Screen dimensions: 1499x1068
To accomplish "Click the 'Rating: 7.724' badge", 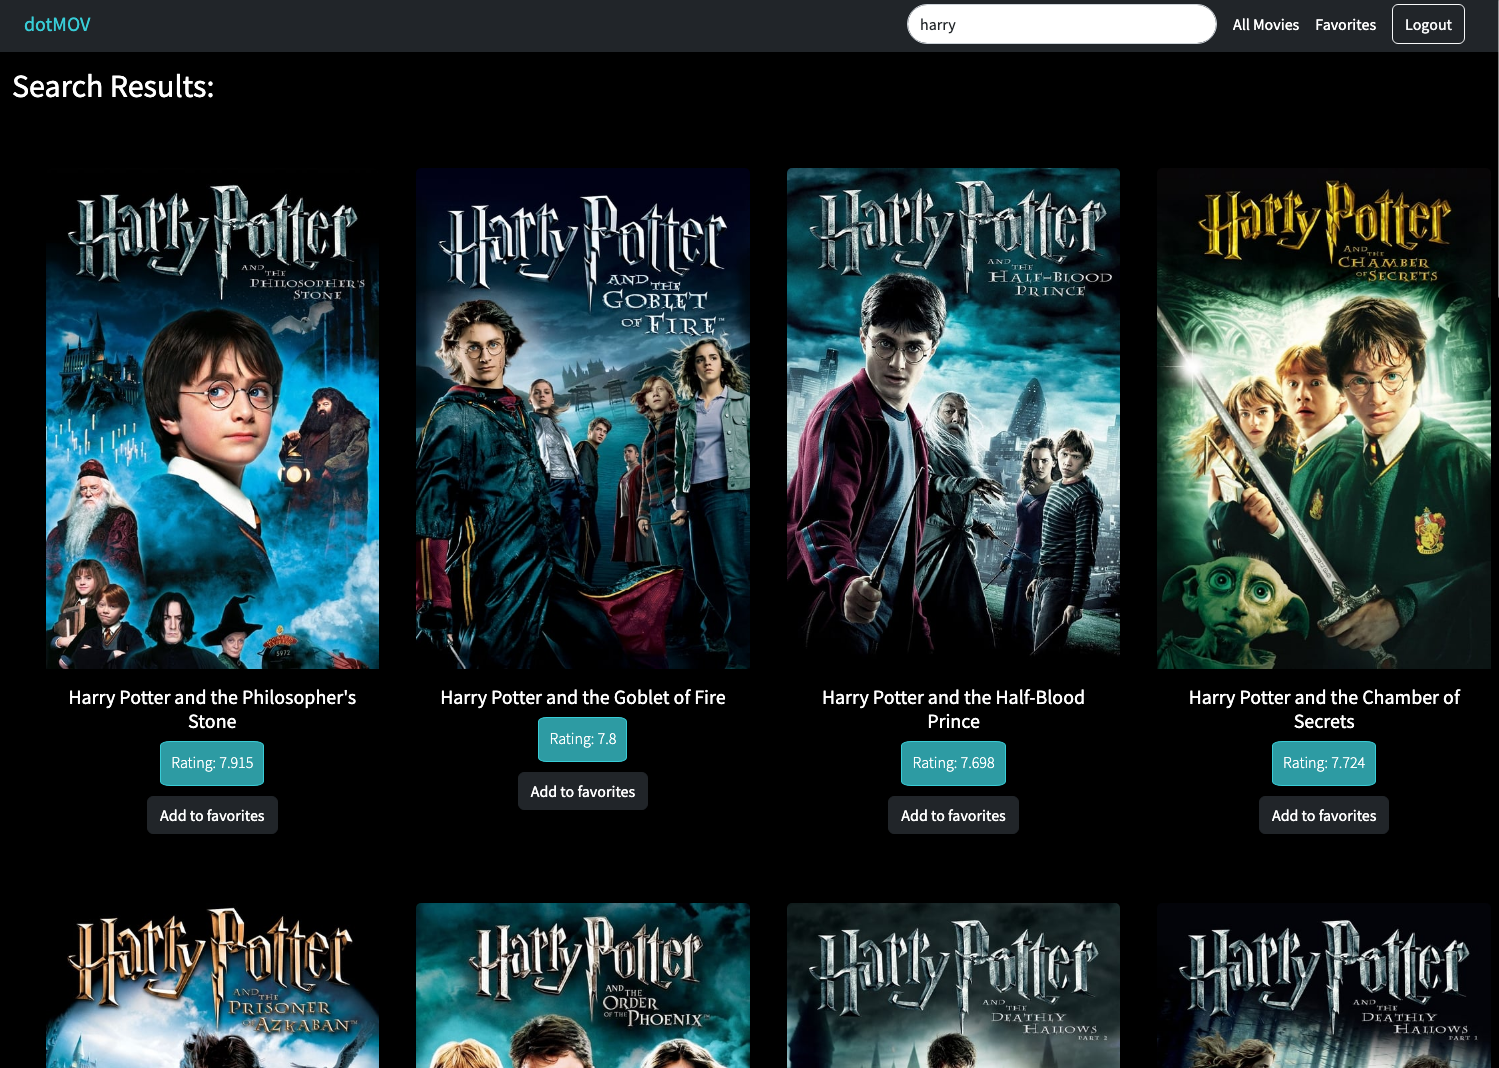I will click(1324, 763).
